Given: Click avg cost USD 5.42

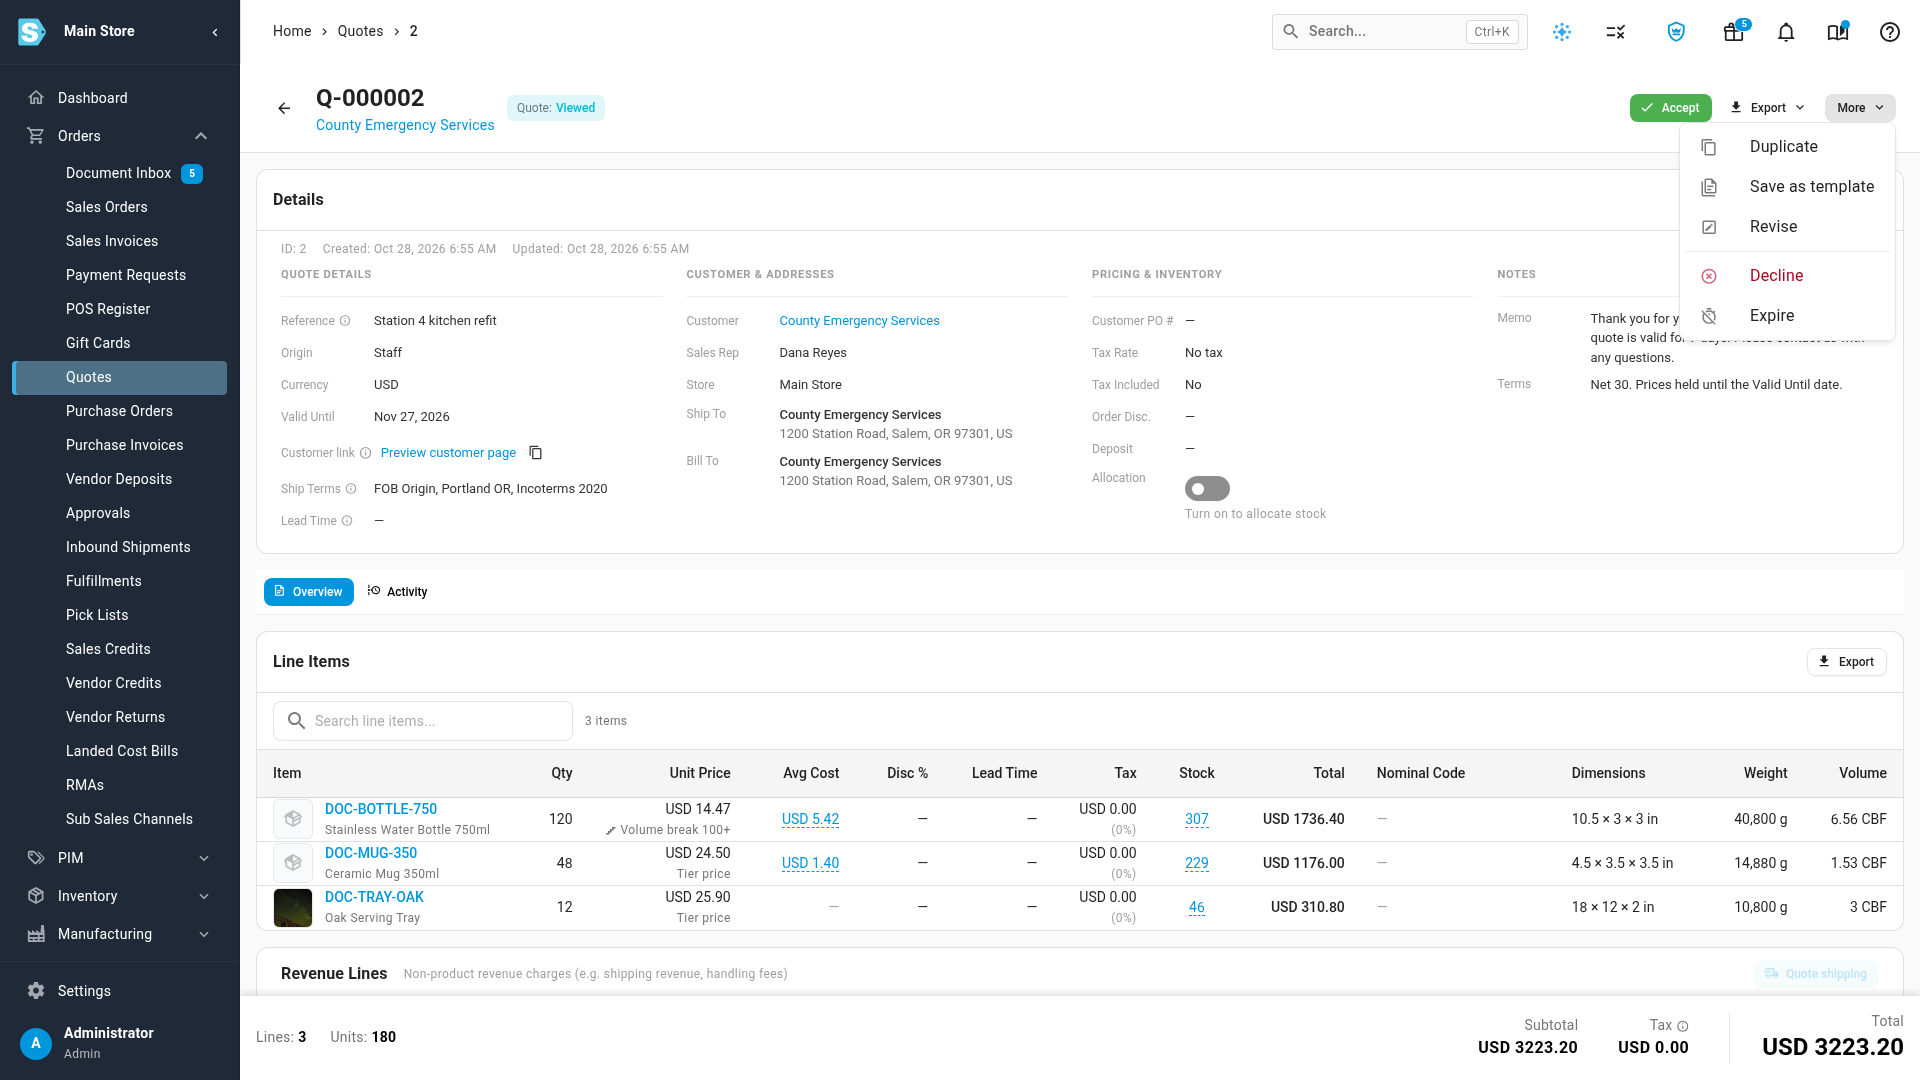Looking at the screenshot, I should coord(810,819).
